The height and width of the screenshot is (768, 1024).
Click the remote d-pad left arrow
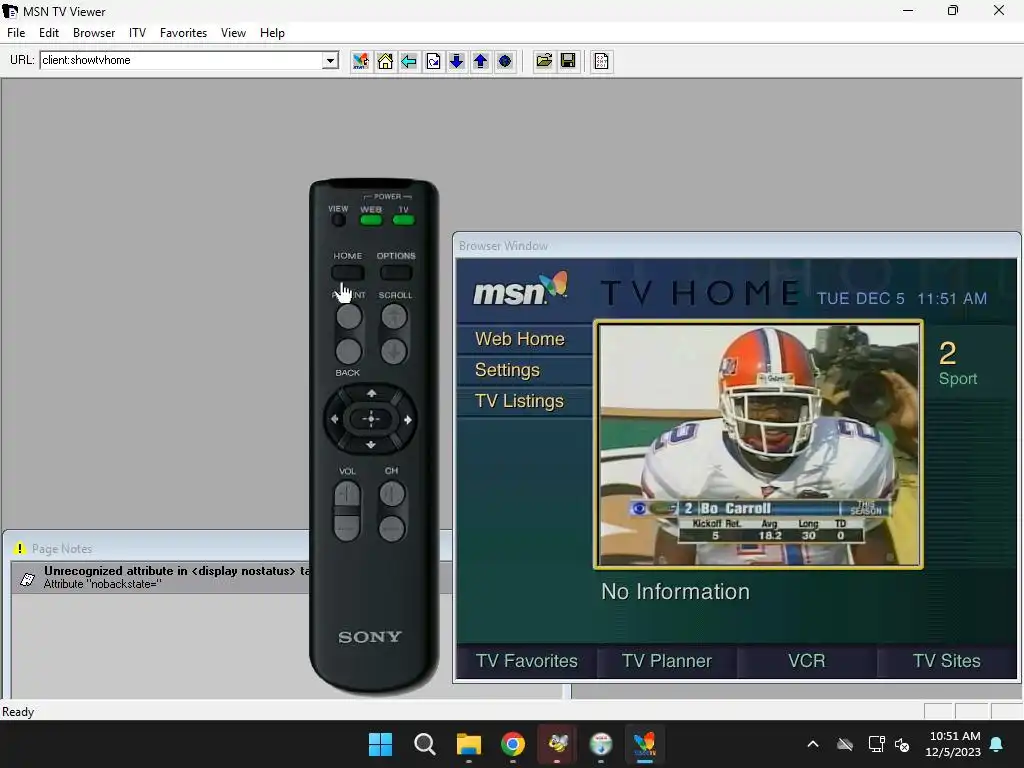pyautogui.click(x=335, y=419)
